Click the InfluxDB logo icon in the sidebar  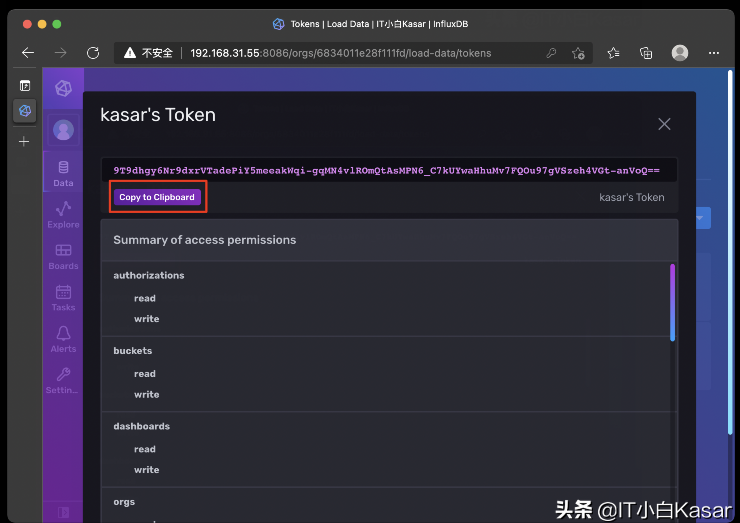[63, 88]
